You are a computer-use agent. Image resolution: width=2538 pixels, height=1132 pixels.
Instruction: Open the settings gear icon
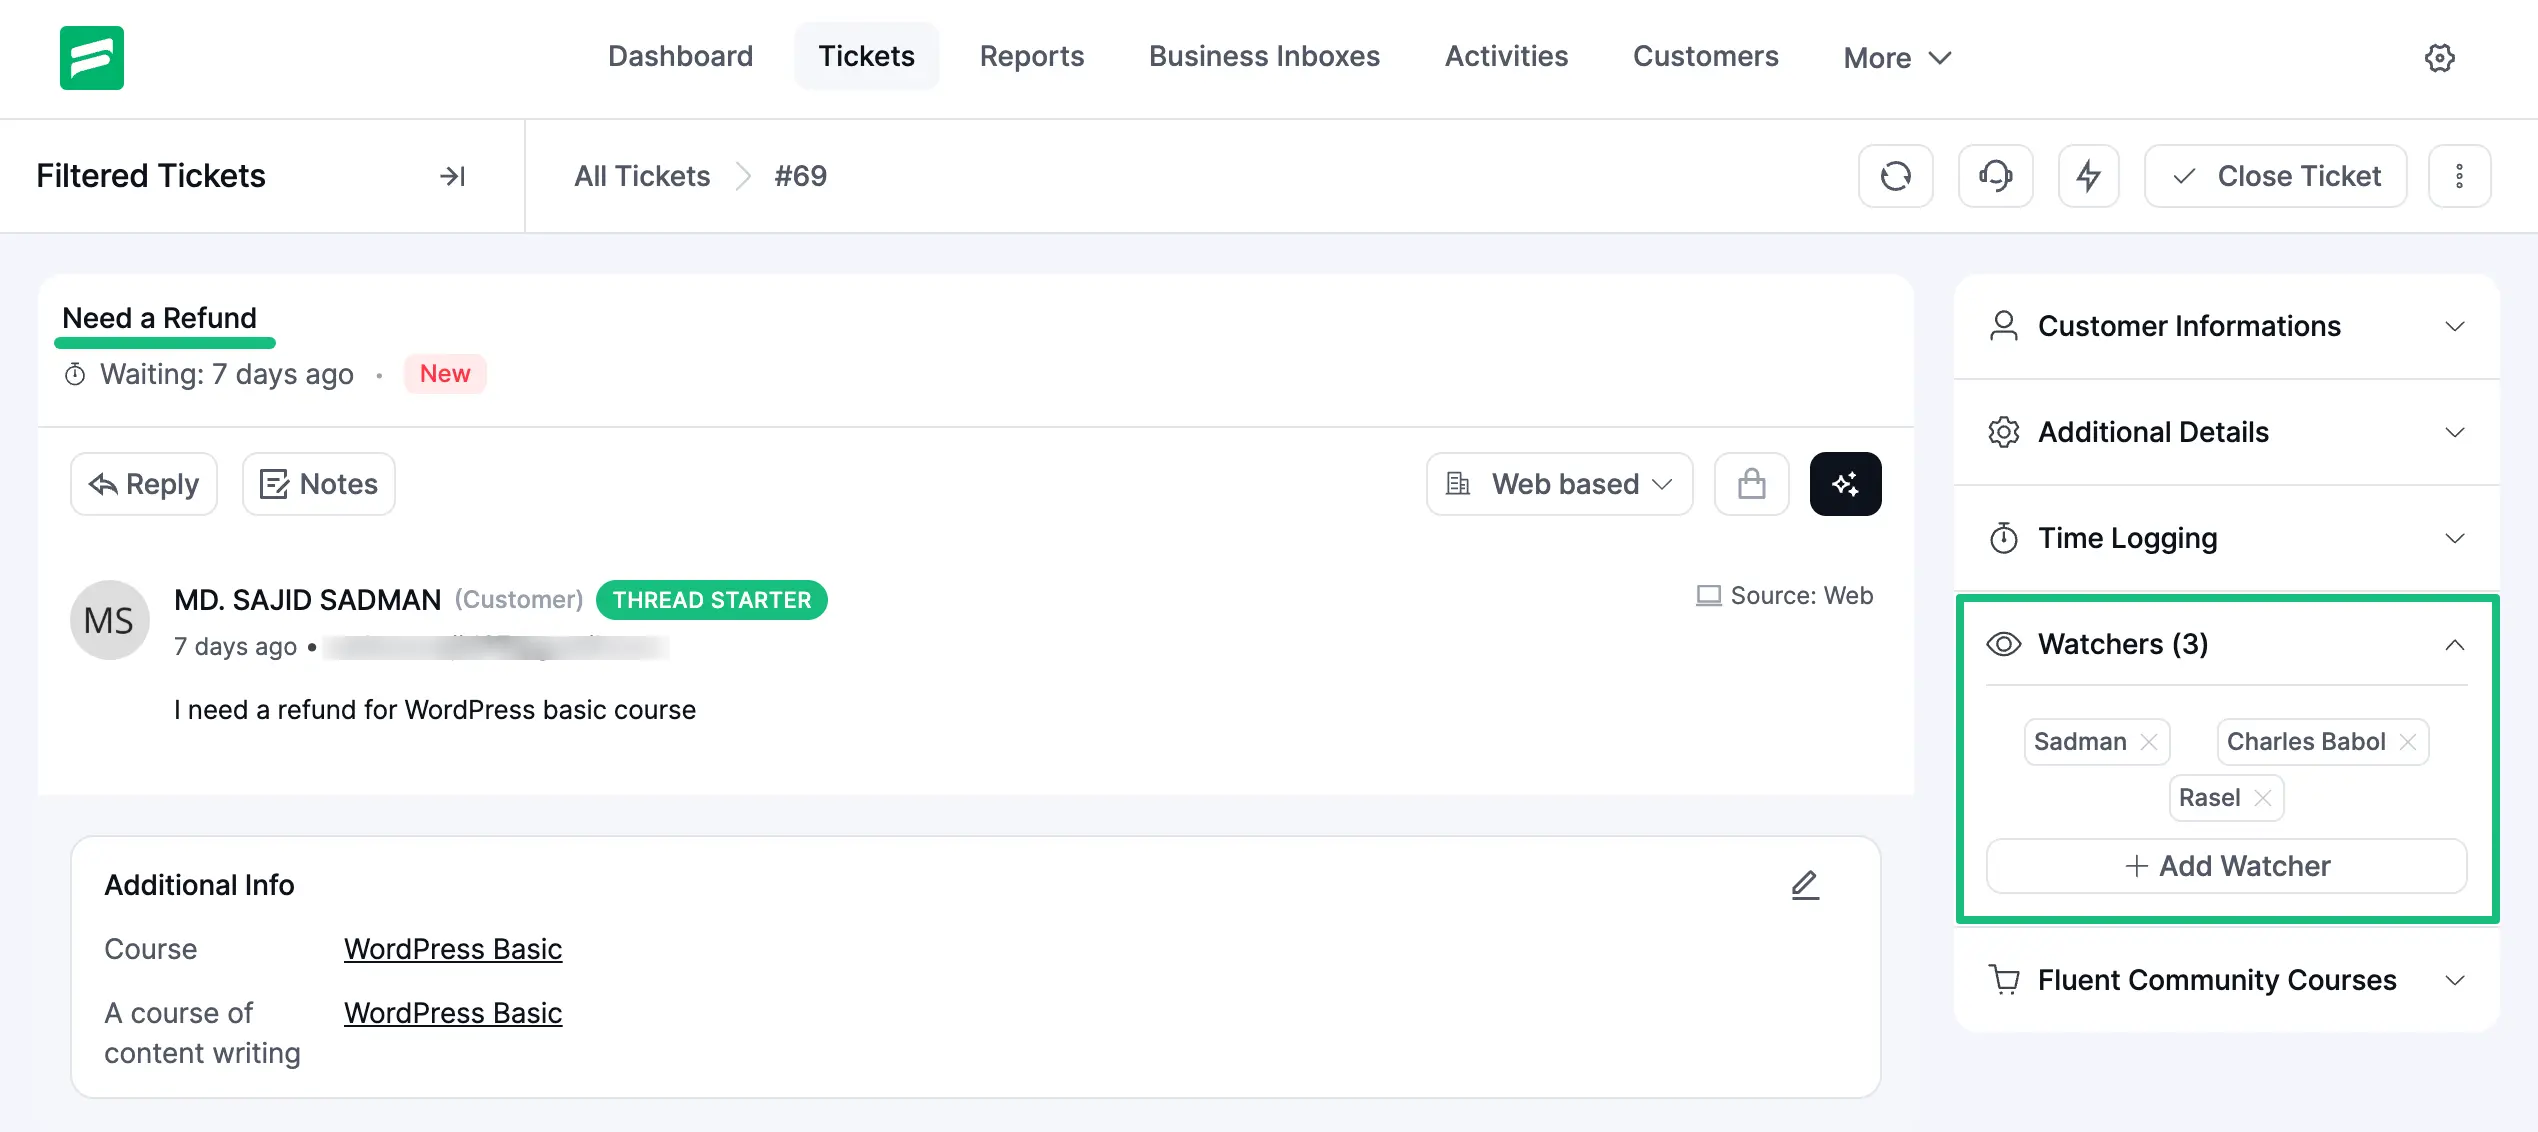pyautogui.click(x=2439, y=57)
